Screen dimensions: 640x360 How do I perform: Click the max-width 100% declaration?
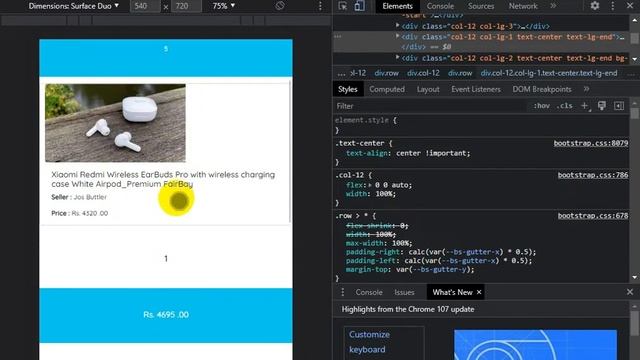coord(379,243)
